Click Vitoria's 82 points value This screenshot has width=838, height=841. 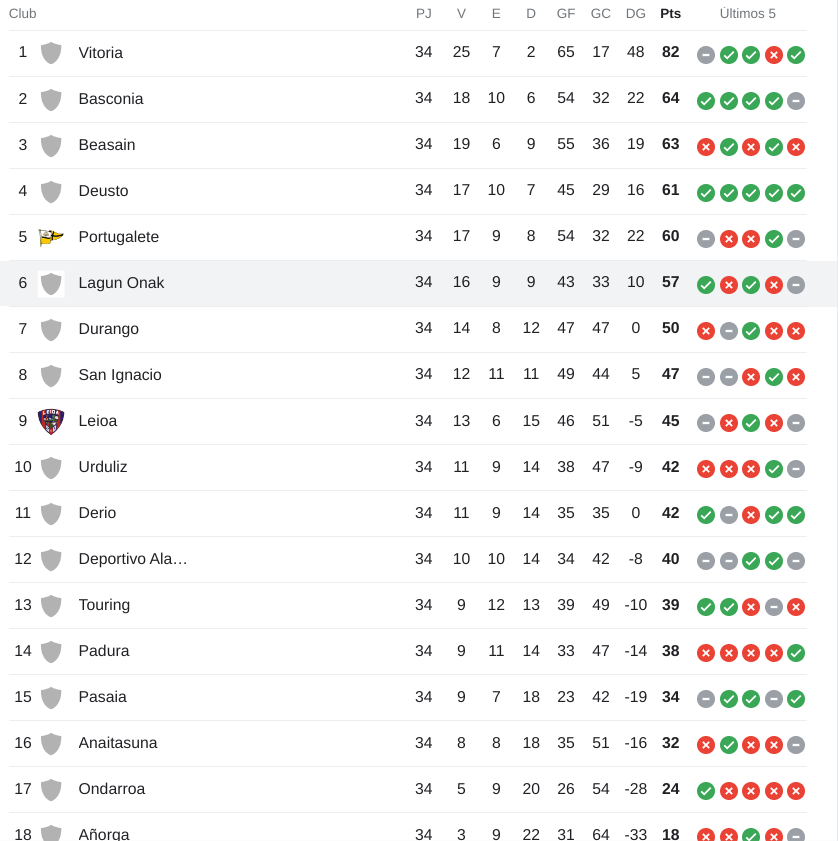(x=670, y=52)
